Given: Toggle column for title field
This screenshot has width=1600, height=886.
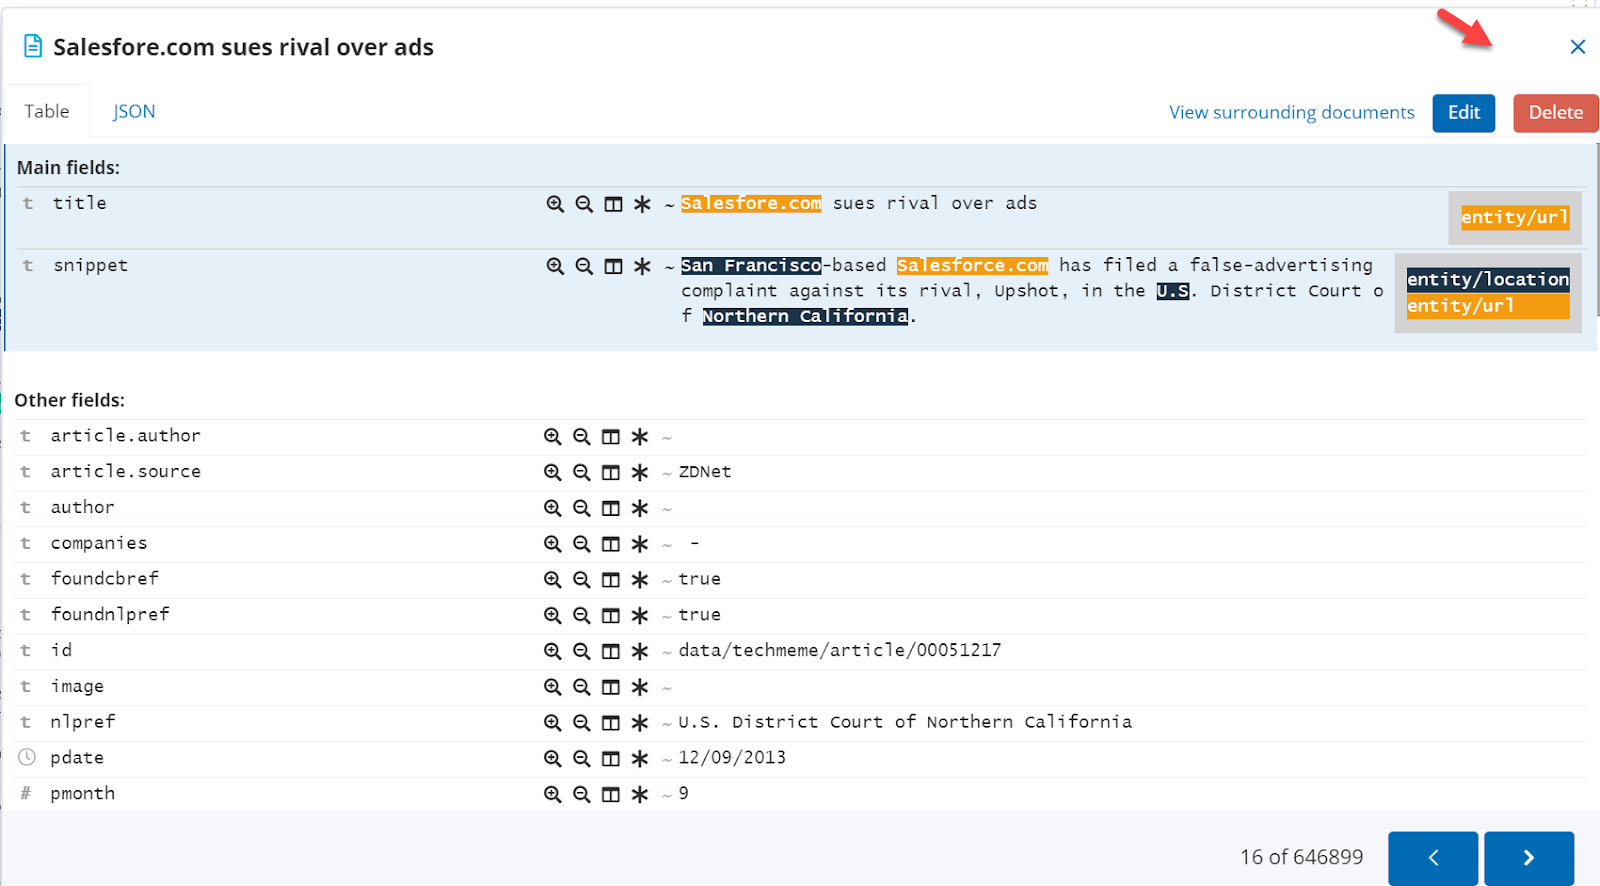Looking at the screenshot, I should (x=613, y=204).
